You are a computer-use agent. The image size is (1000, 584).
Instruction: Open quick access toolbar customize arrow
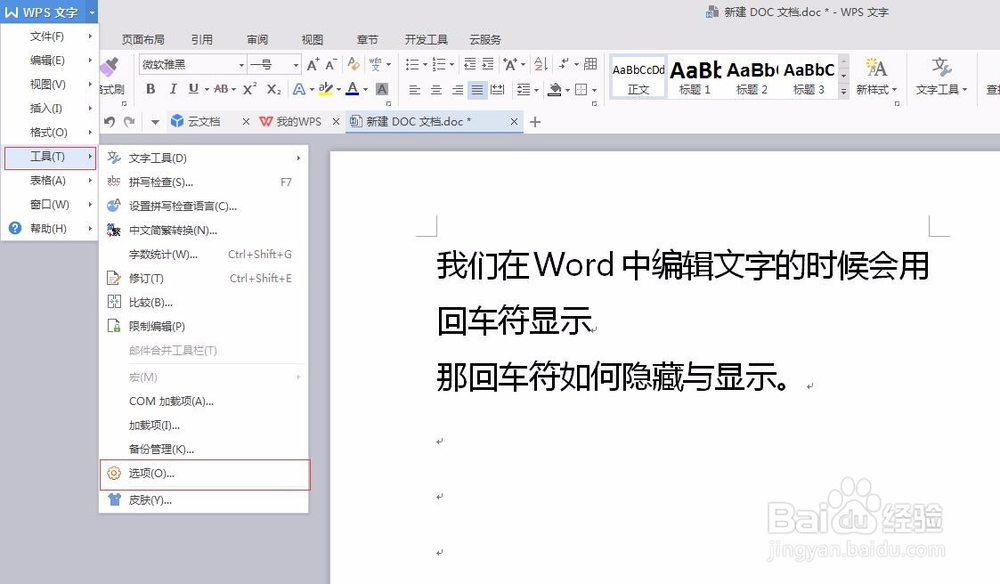coord(155,122)
